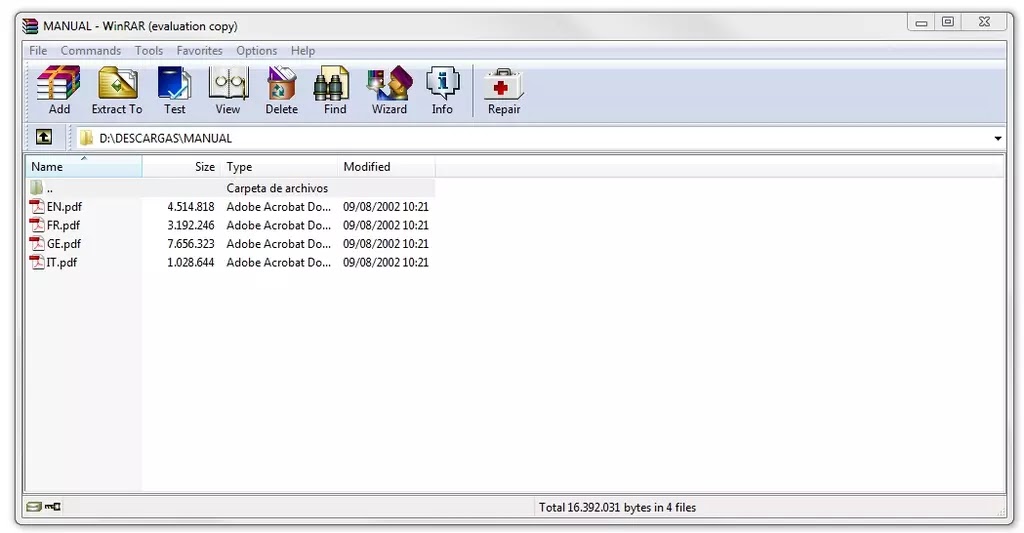Click folder icon in the address bar
Viewport: 1024px width, 533px height.
click(x=86, y=138)
